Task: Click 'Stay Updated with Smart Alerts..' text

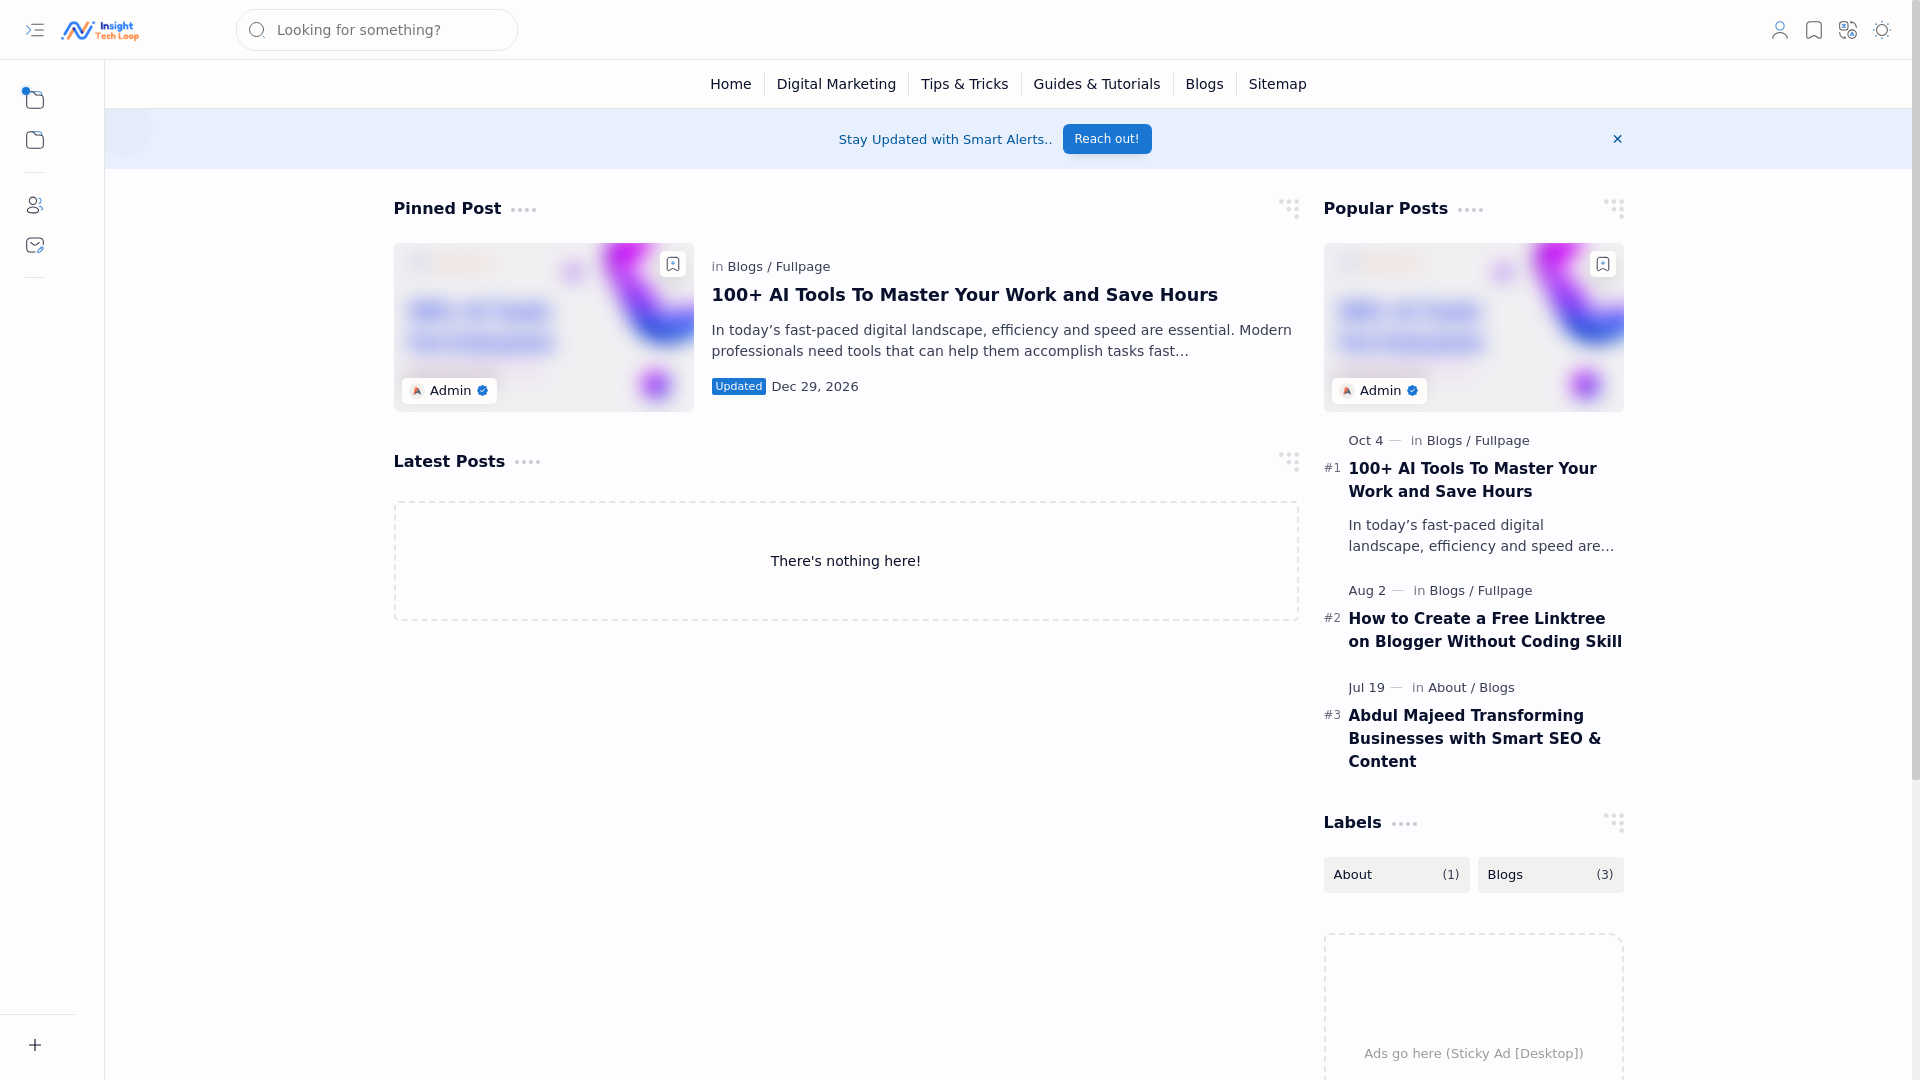Action: 945,140
